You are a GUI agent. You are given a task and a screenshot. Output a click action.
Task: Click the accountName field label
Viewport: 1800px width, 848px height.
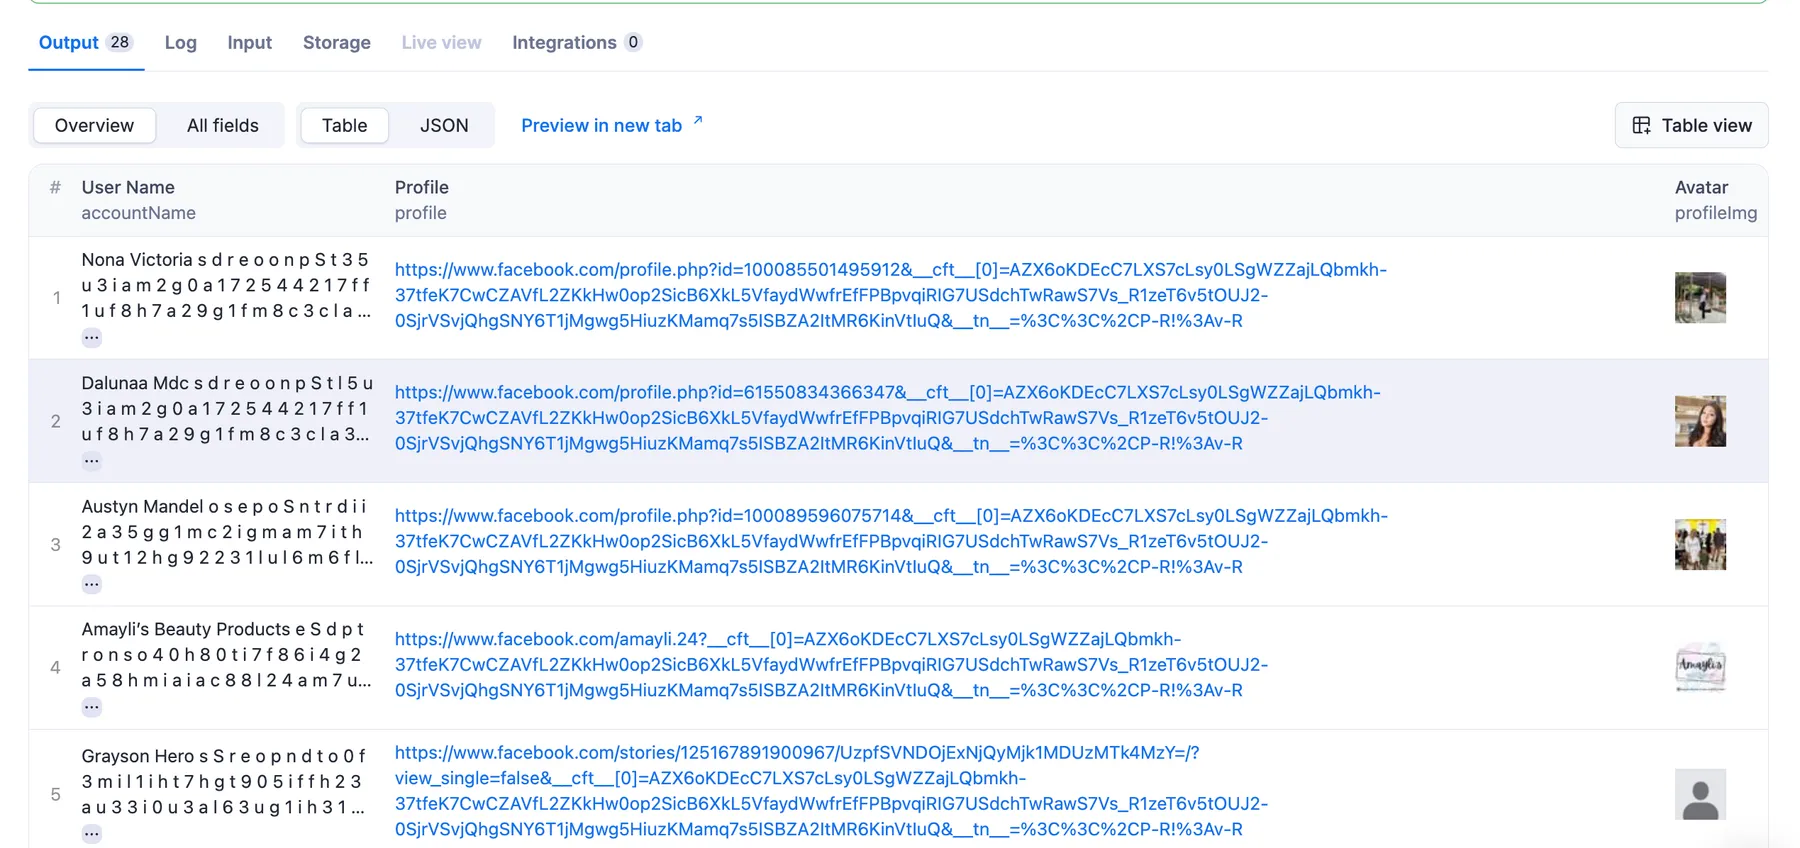138,213
